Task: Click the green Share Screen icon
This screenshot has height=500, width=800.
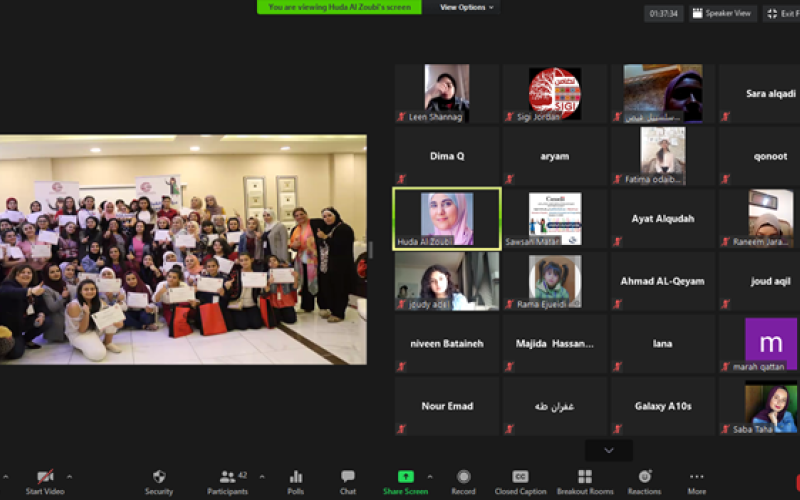Action: (405, 477)
